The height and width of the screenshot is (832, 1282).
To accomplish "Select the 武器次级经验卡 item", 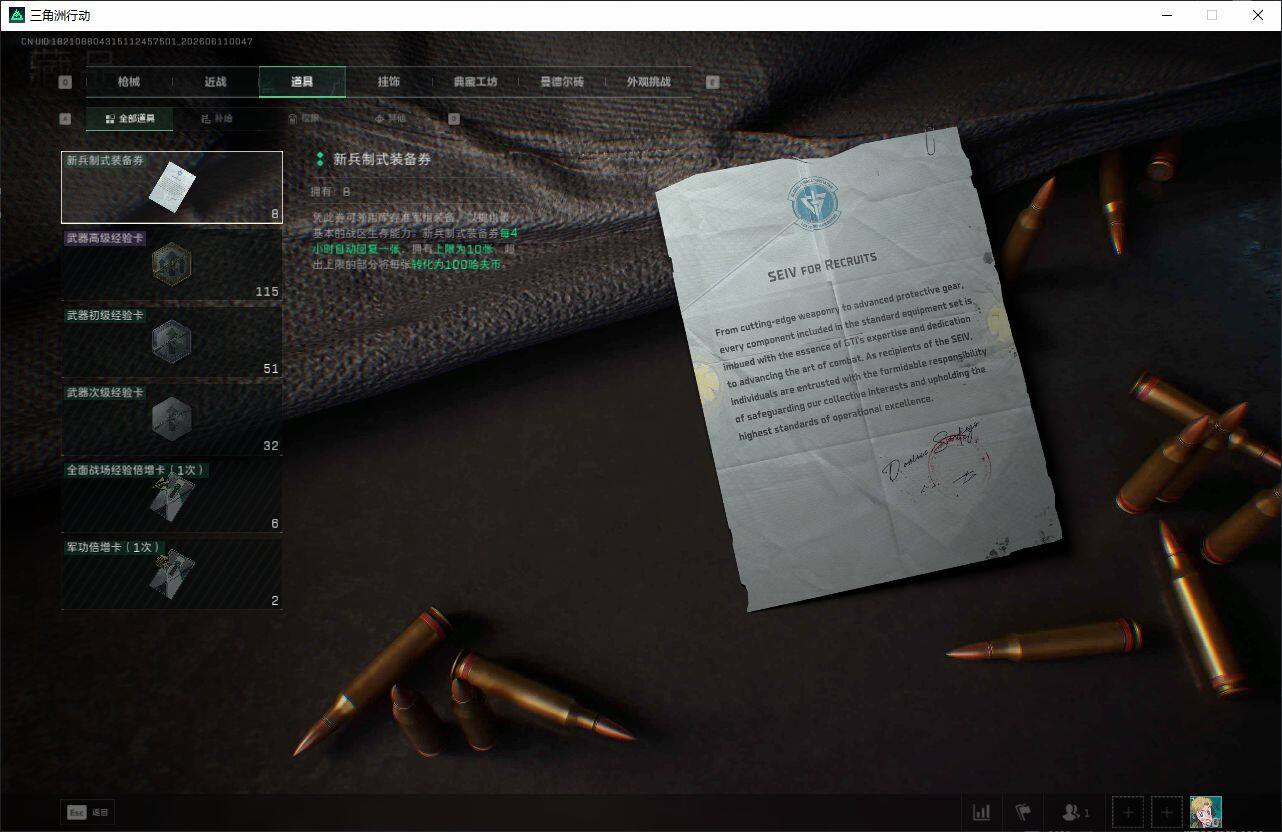I will [x=172, y=419].
